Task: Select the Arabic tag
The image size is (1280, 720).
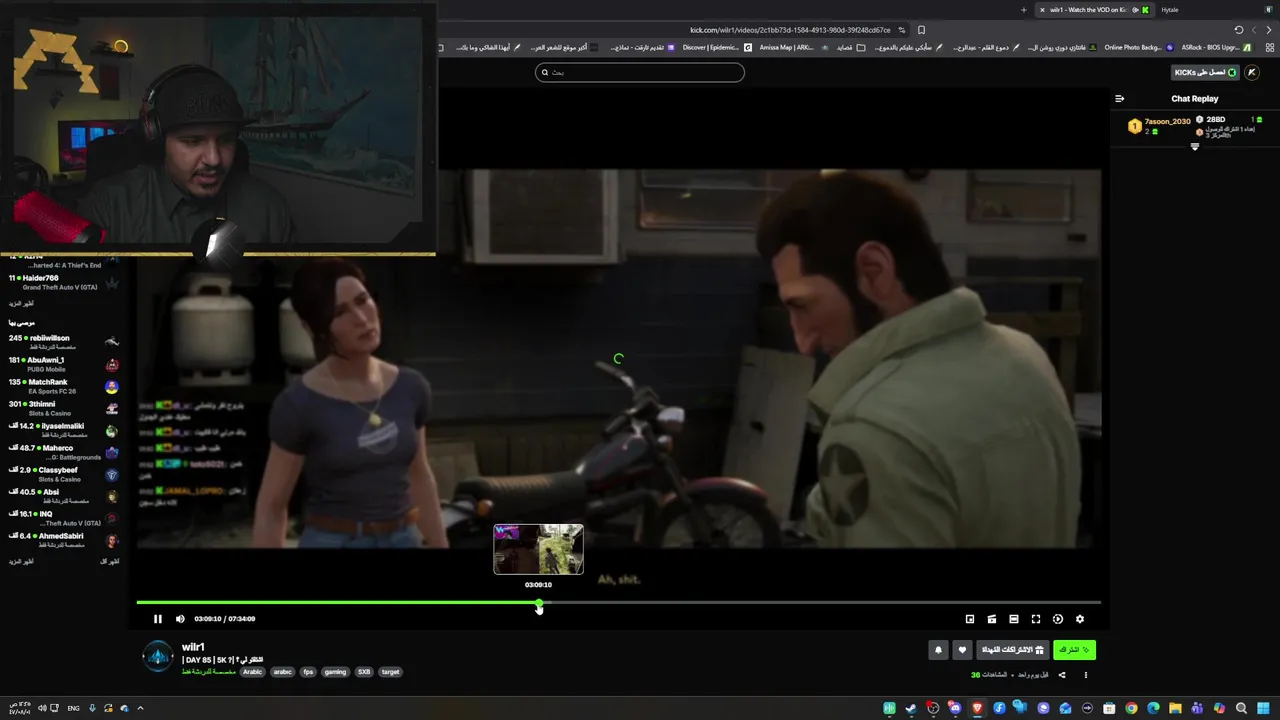Action: click(252, 672)
